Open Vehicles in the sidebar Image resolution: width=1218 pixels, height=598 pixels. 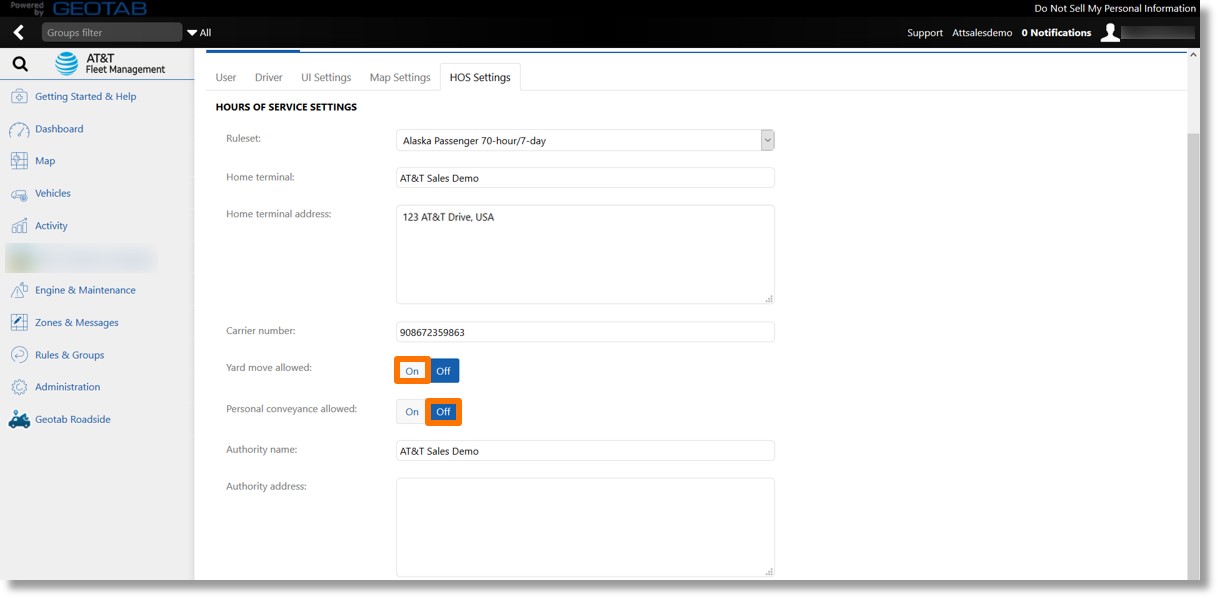53,194
